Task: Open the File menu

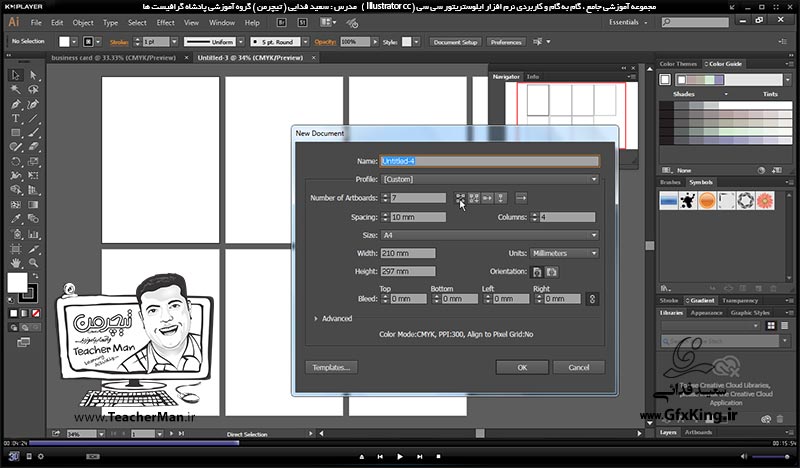Action: click(36, 22)
